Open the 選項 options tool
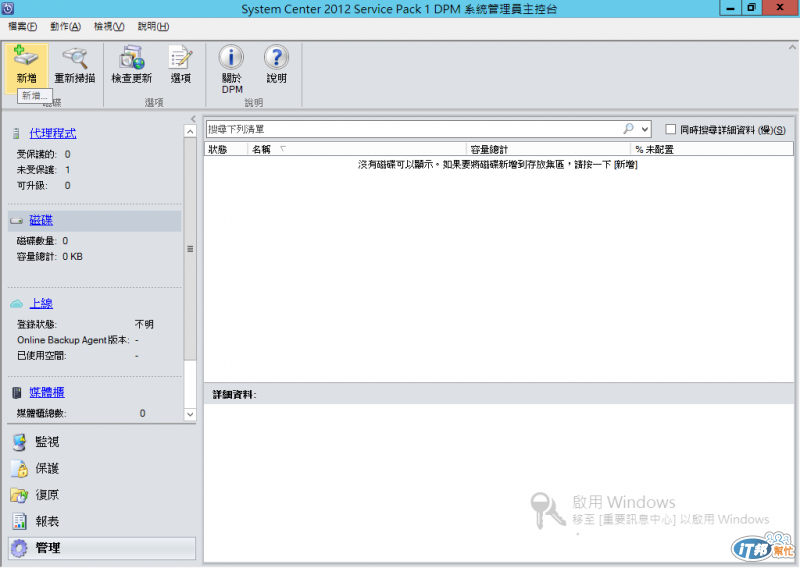The image size is (800, 568). tap(181, 57)
